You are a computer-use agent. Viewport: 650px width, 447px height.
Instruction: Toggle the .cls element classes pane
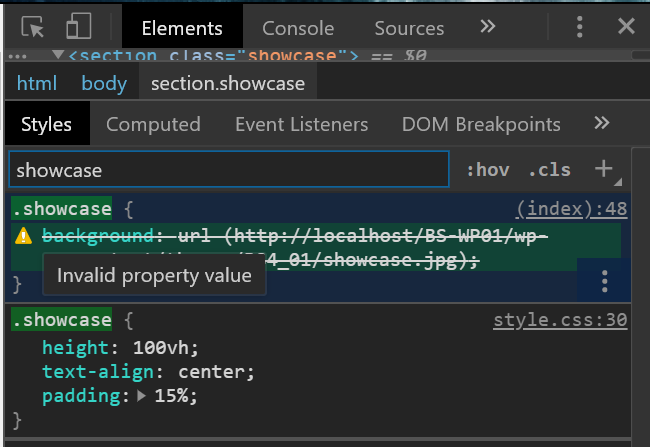click(x=549, y=170)
